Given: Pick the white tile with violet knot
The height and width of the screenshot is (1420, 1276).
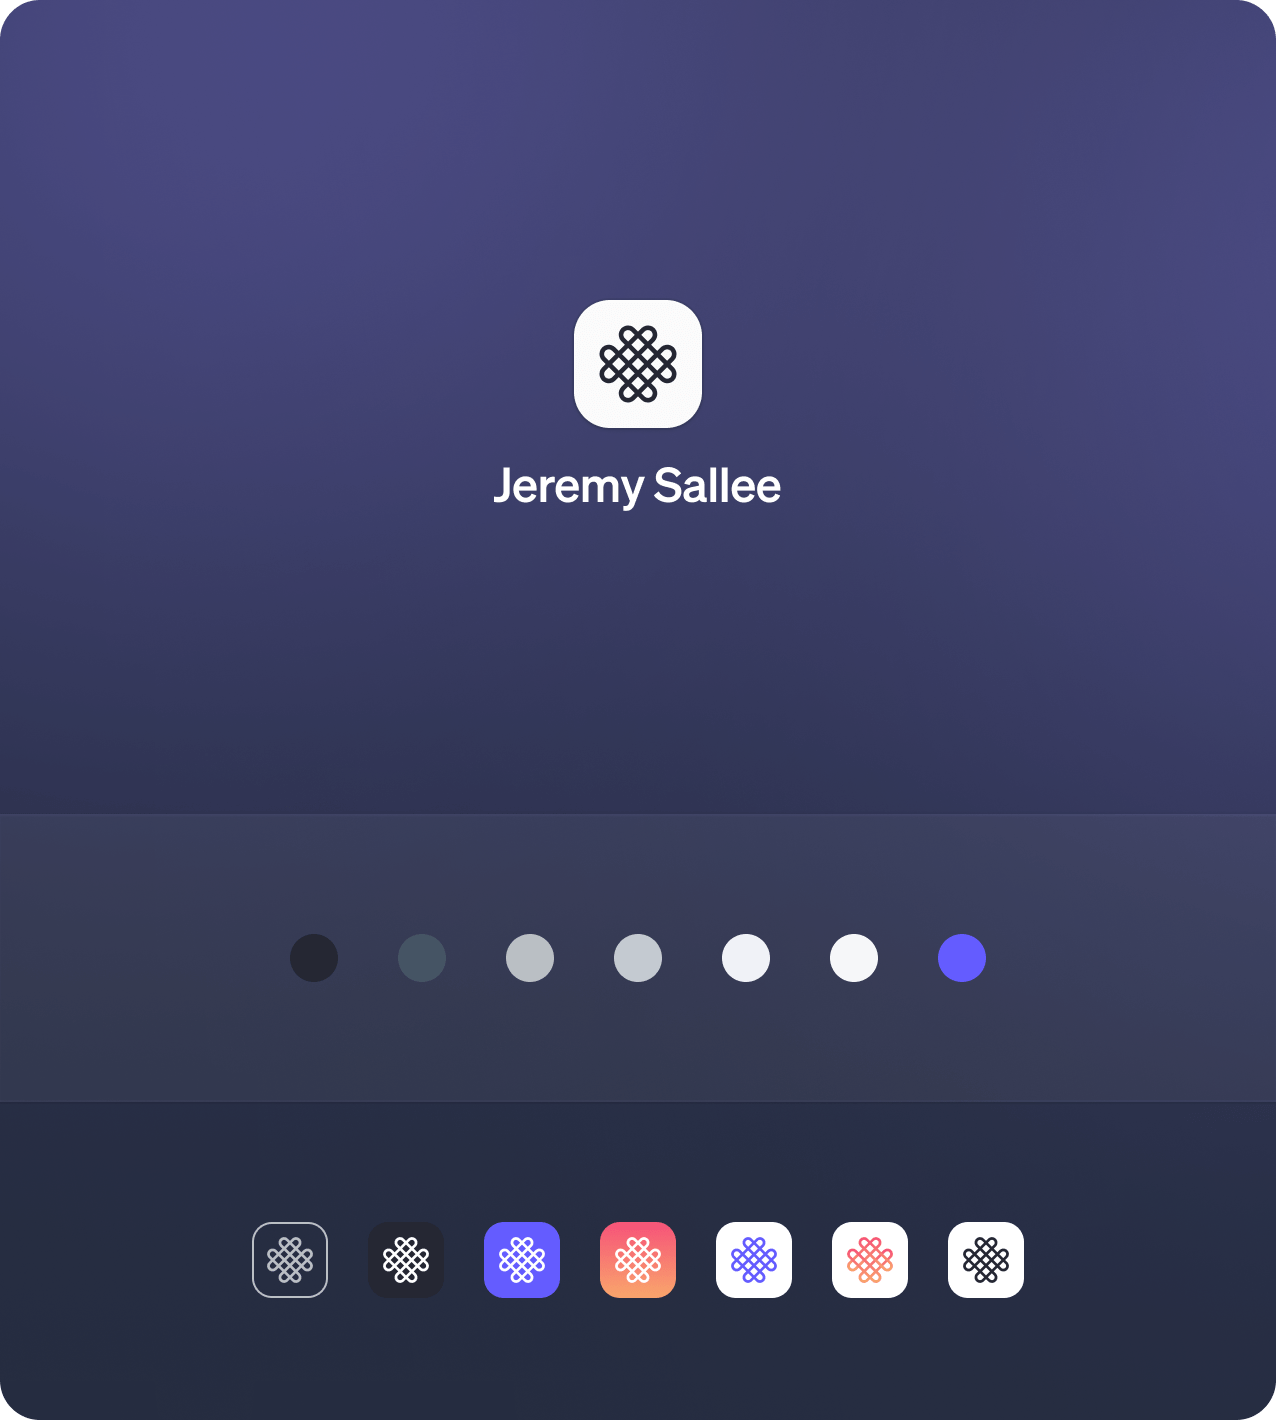Looking at the screenshot, I should 754,1260.
